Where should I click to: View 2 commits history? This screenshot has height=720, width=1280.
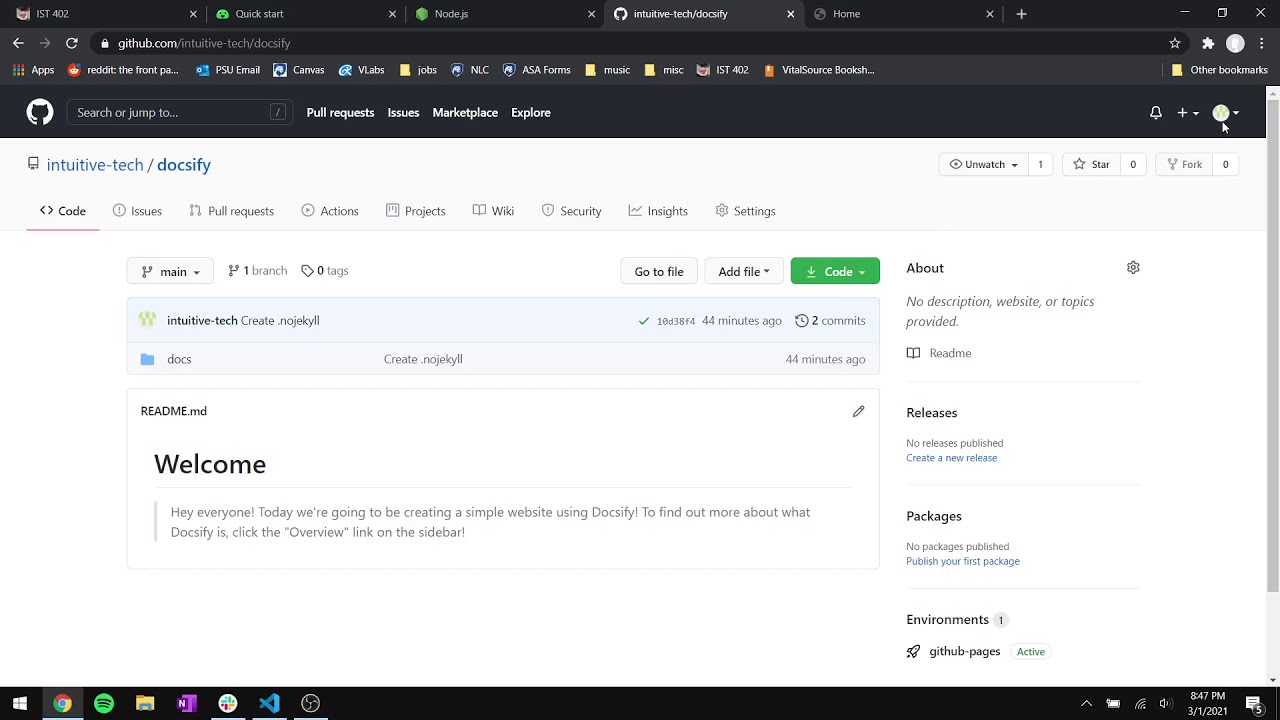click(x=830, y=321)
